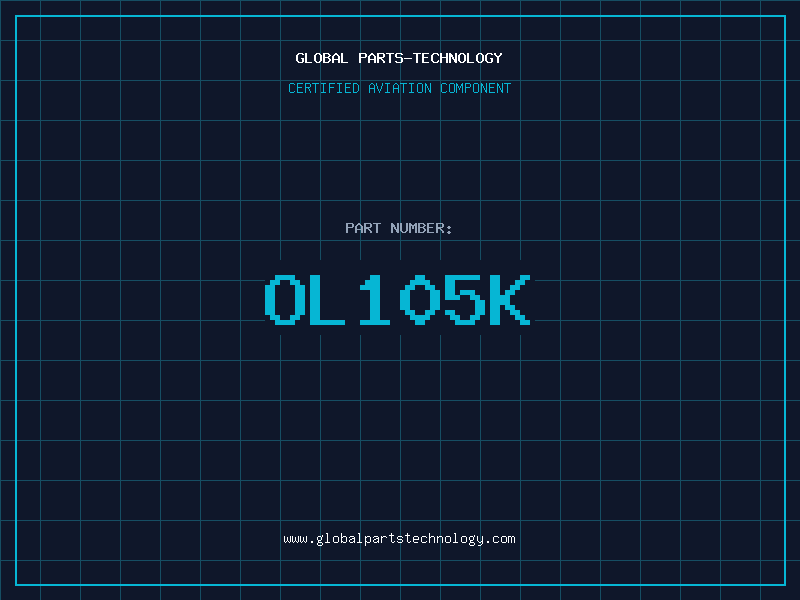Click the GLOBAL PARTS-TECHNOLOGY heading
Image resolution: width=800 pixels, height=600 pixels.
point(399,58)
